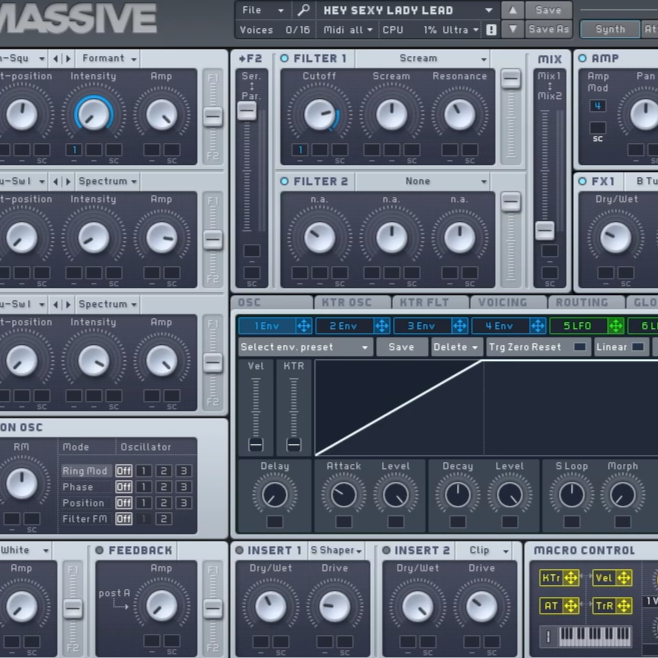Viewport: 658px width, 658px height.
Task: Click the 5 LFO green drag handle
Action: [x=615, y=326]
